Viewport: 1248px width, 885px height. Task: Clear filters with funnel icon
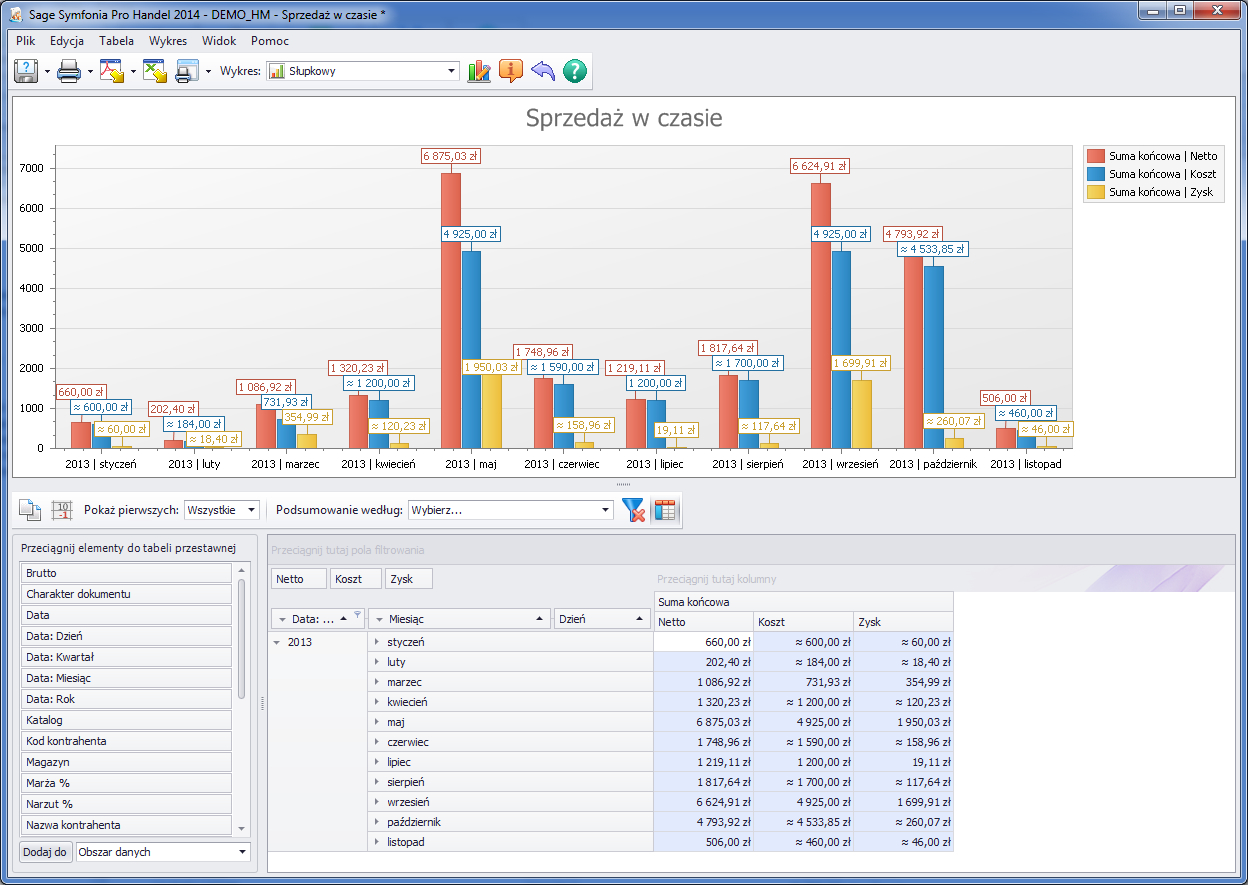coord(633,510)
